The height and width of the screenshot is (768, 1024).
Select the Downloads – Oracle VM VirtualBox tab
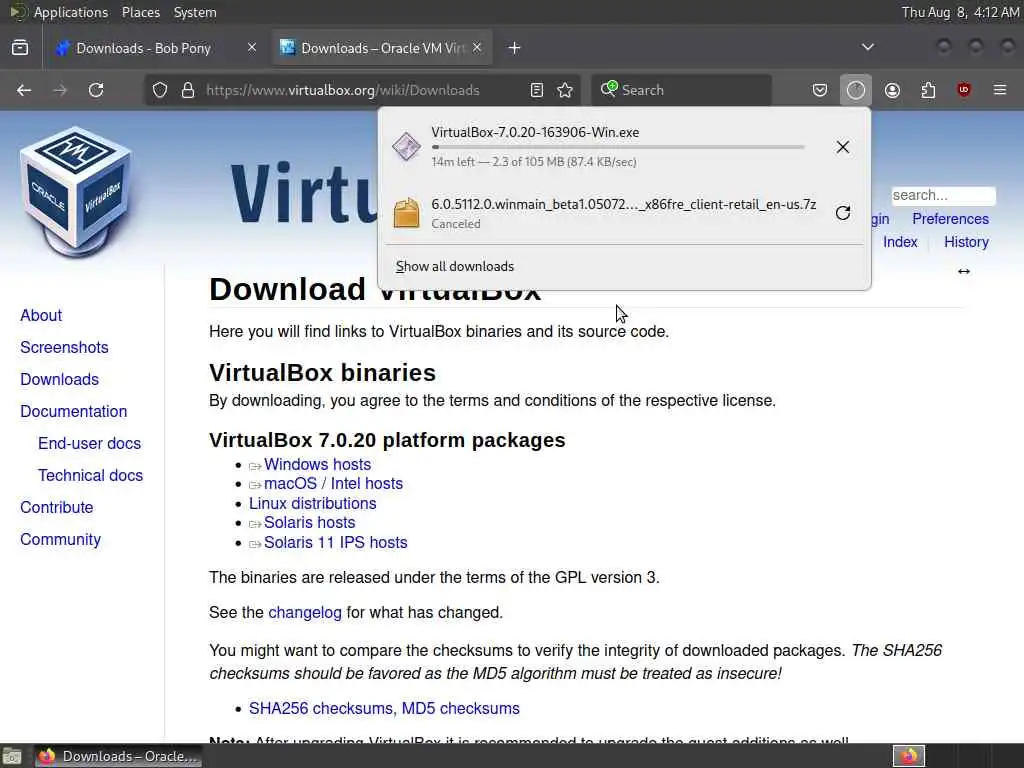tap(382, 48)
